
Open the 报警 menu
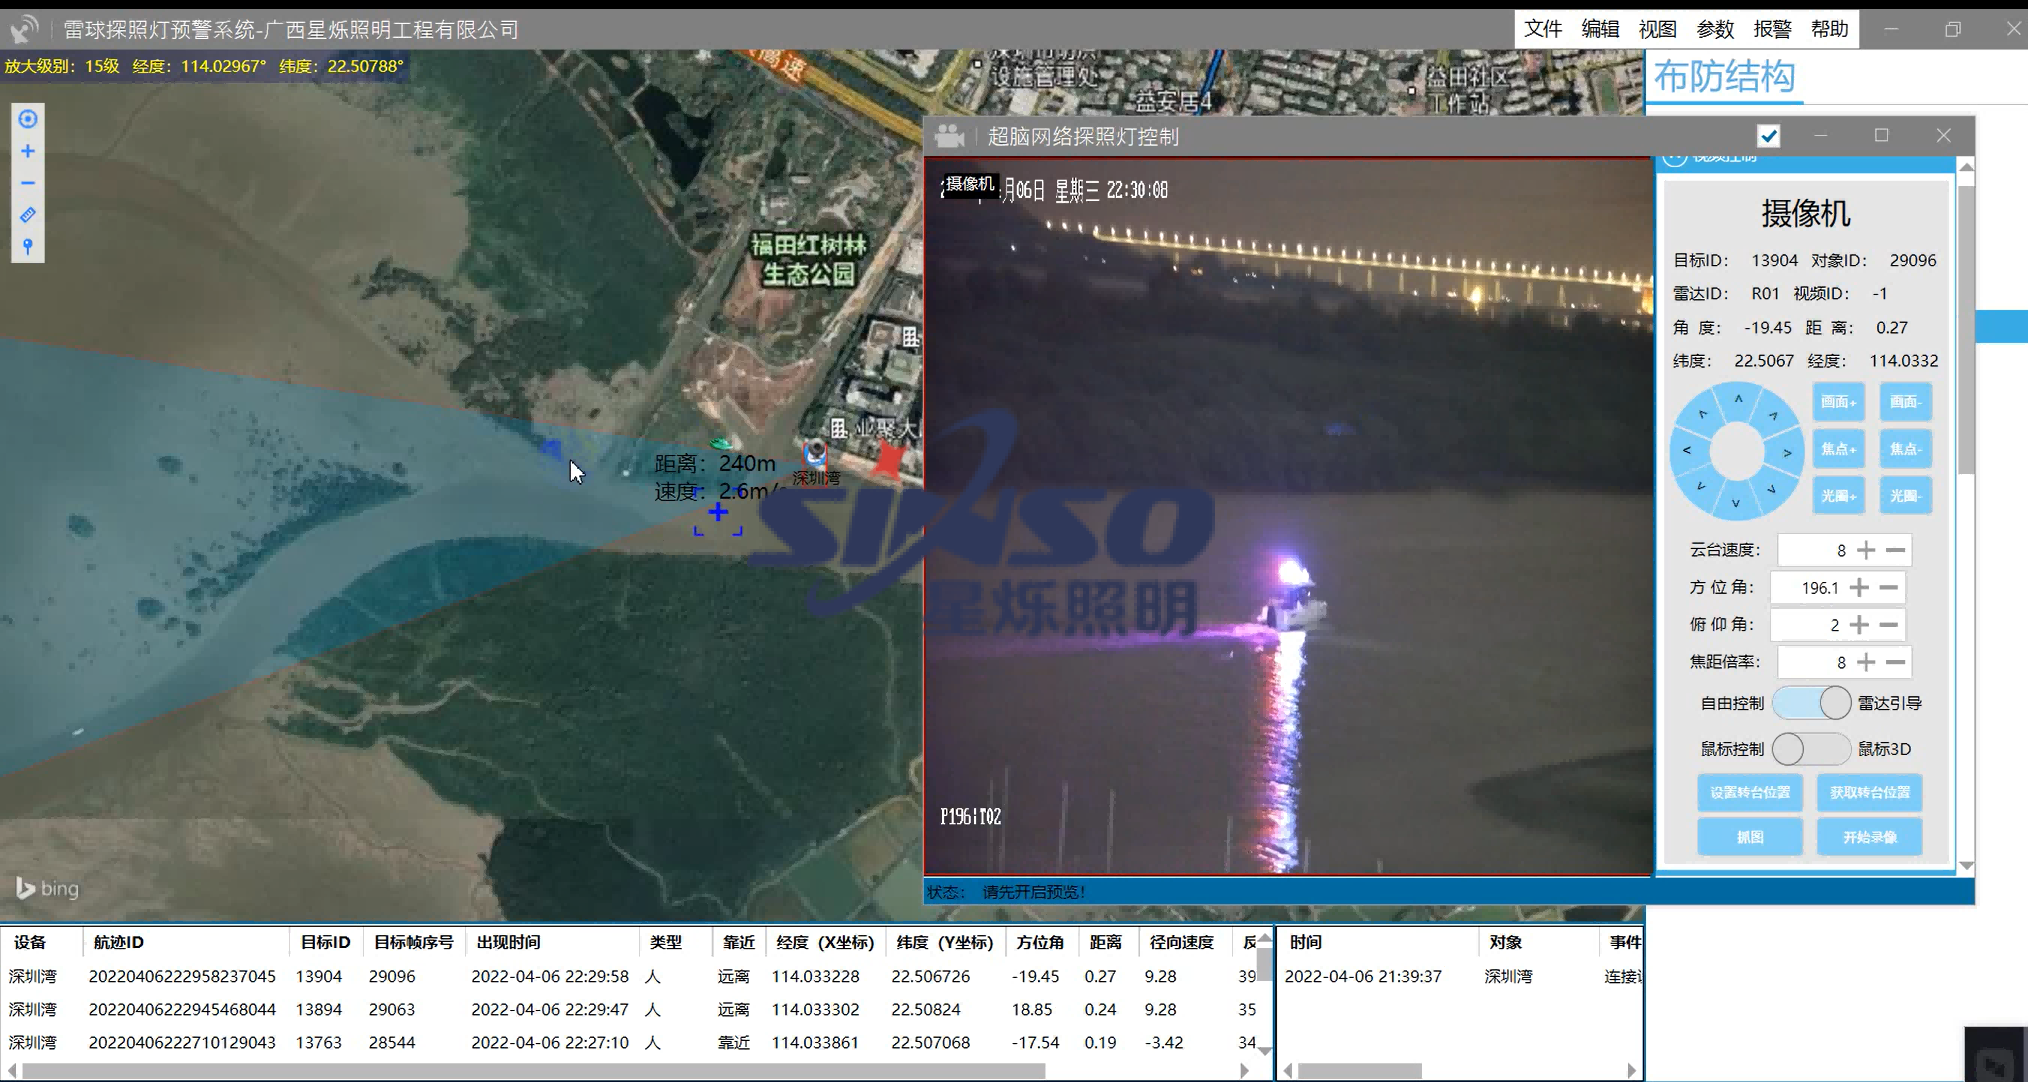point(1772,29)
